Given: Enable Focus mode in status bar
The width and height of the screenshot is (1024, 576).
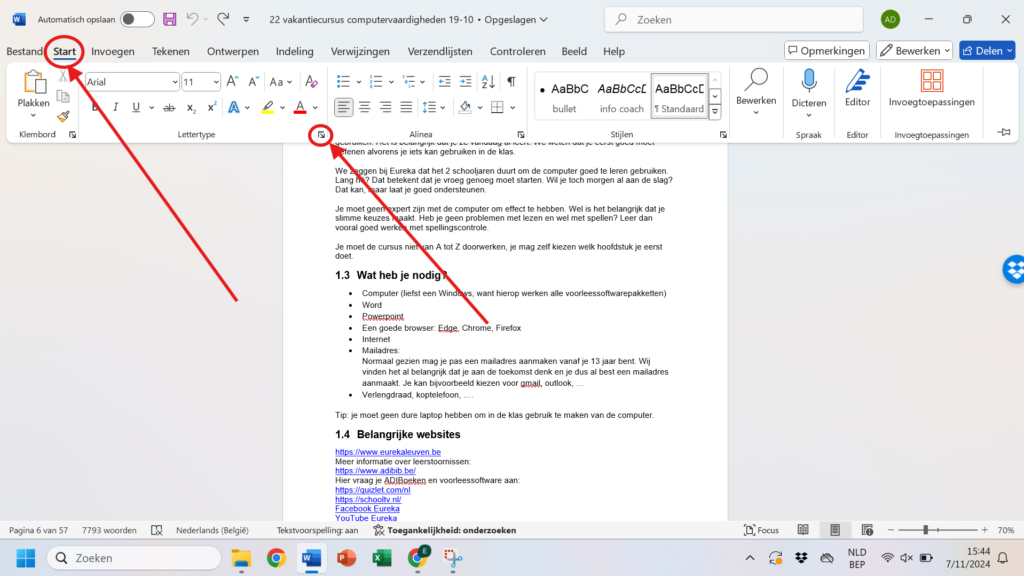Looking at the screenshot, I should pyautogui.click(x=761, y=530).
